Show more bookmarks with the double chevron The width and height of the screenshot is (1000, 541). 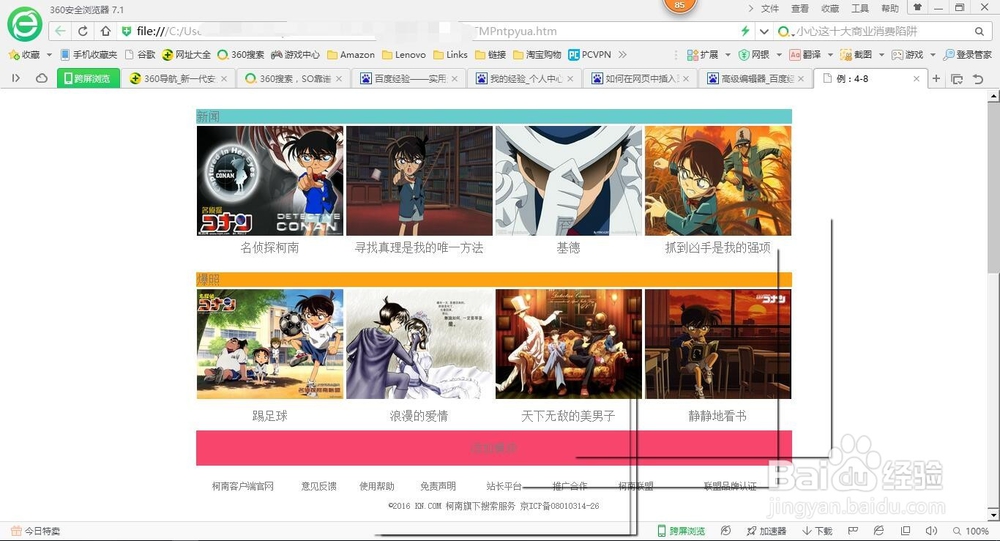622,55
